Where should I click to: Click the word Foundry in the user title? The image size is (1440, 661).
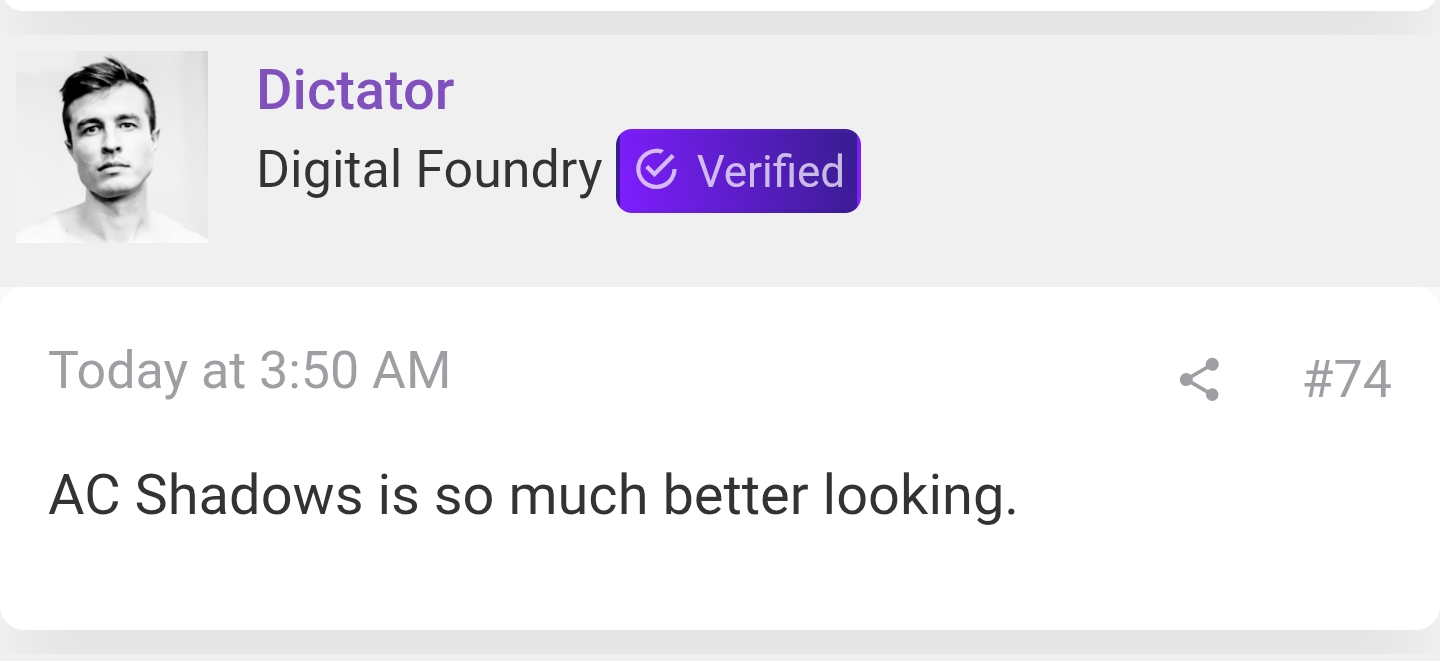click(509, 169)
